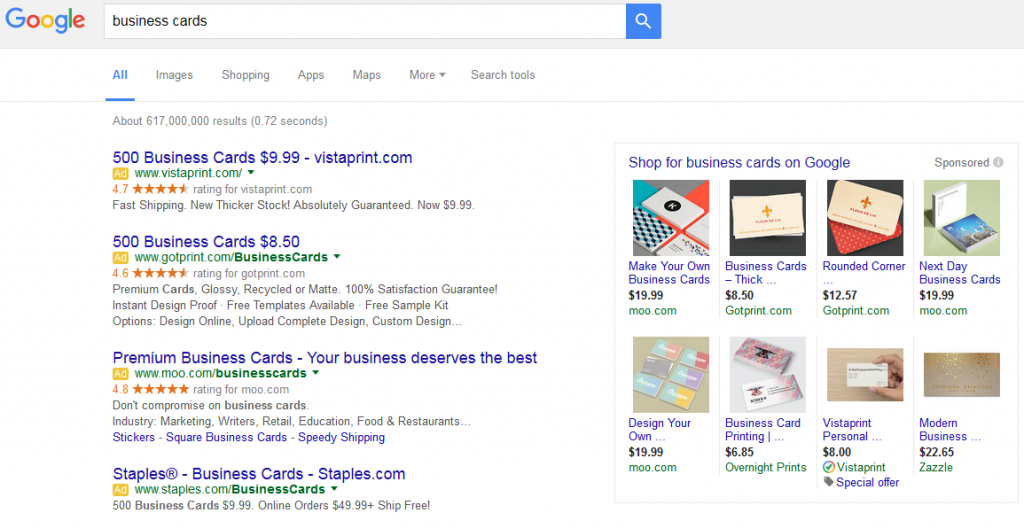The image size is (1024, 529).
Task: Open 'Staples® - Business Cards' ad link
Action: 259,474
